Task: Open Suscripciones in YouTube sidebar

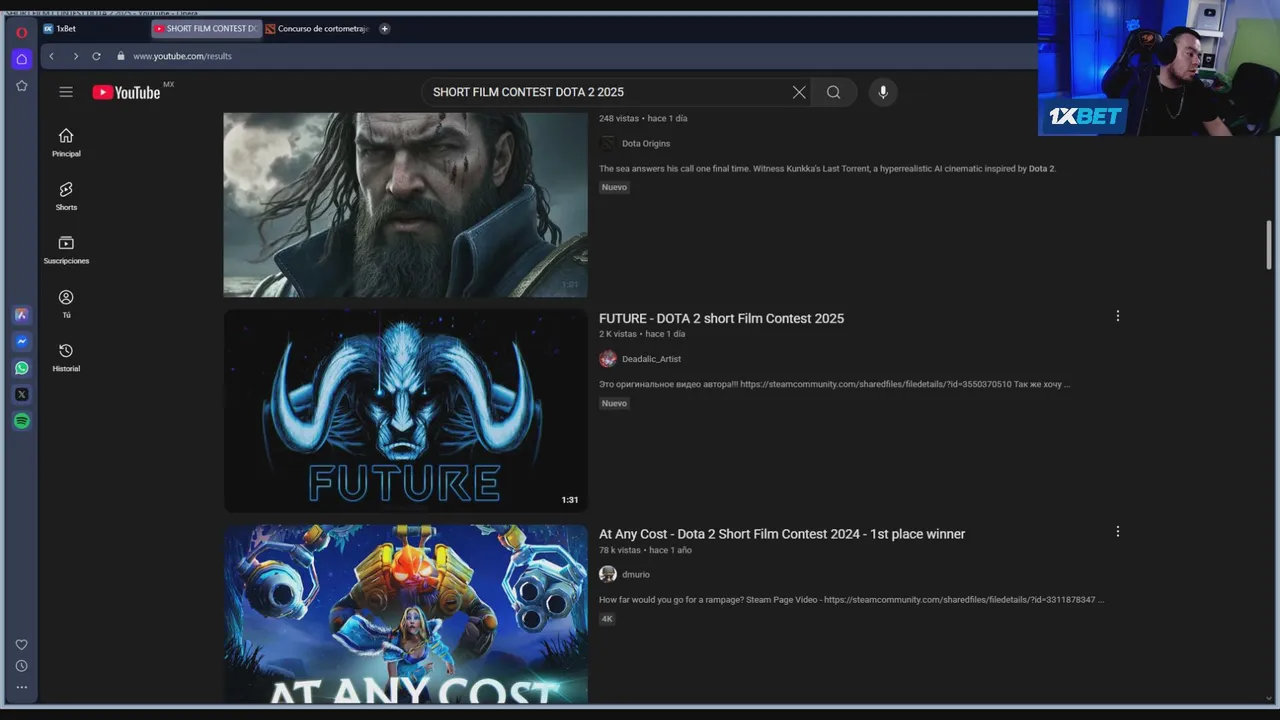Action: (66, 250)
